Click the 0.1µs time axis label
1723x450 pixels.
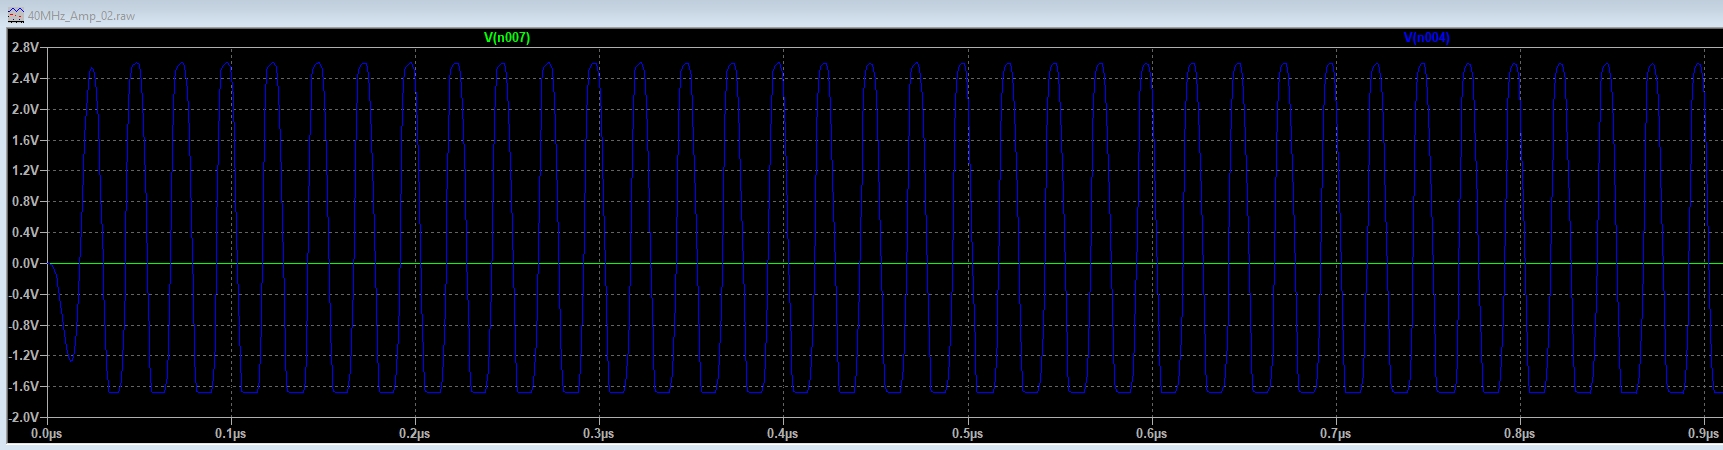(231, 434)
